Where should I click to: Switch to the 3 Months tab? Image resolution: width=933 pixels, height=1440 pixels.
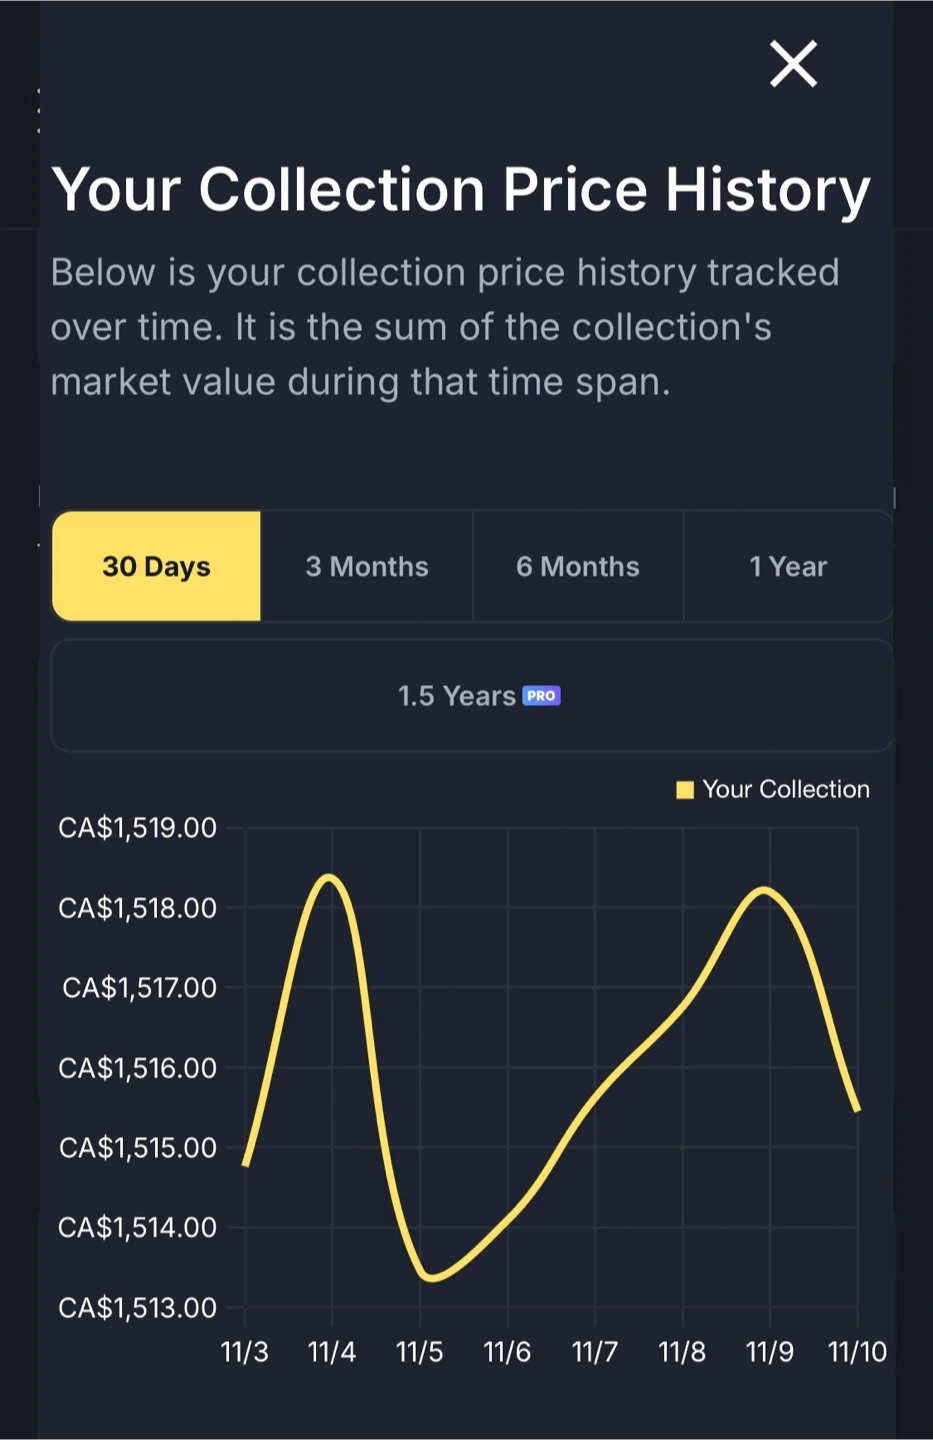367,566
